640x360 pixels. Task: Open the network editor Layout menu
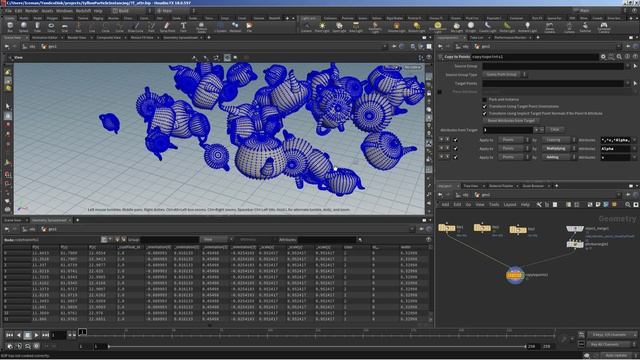tap(510, 204)
